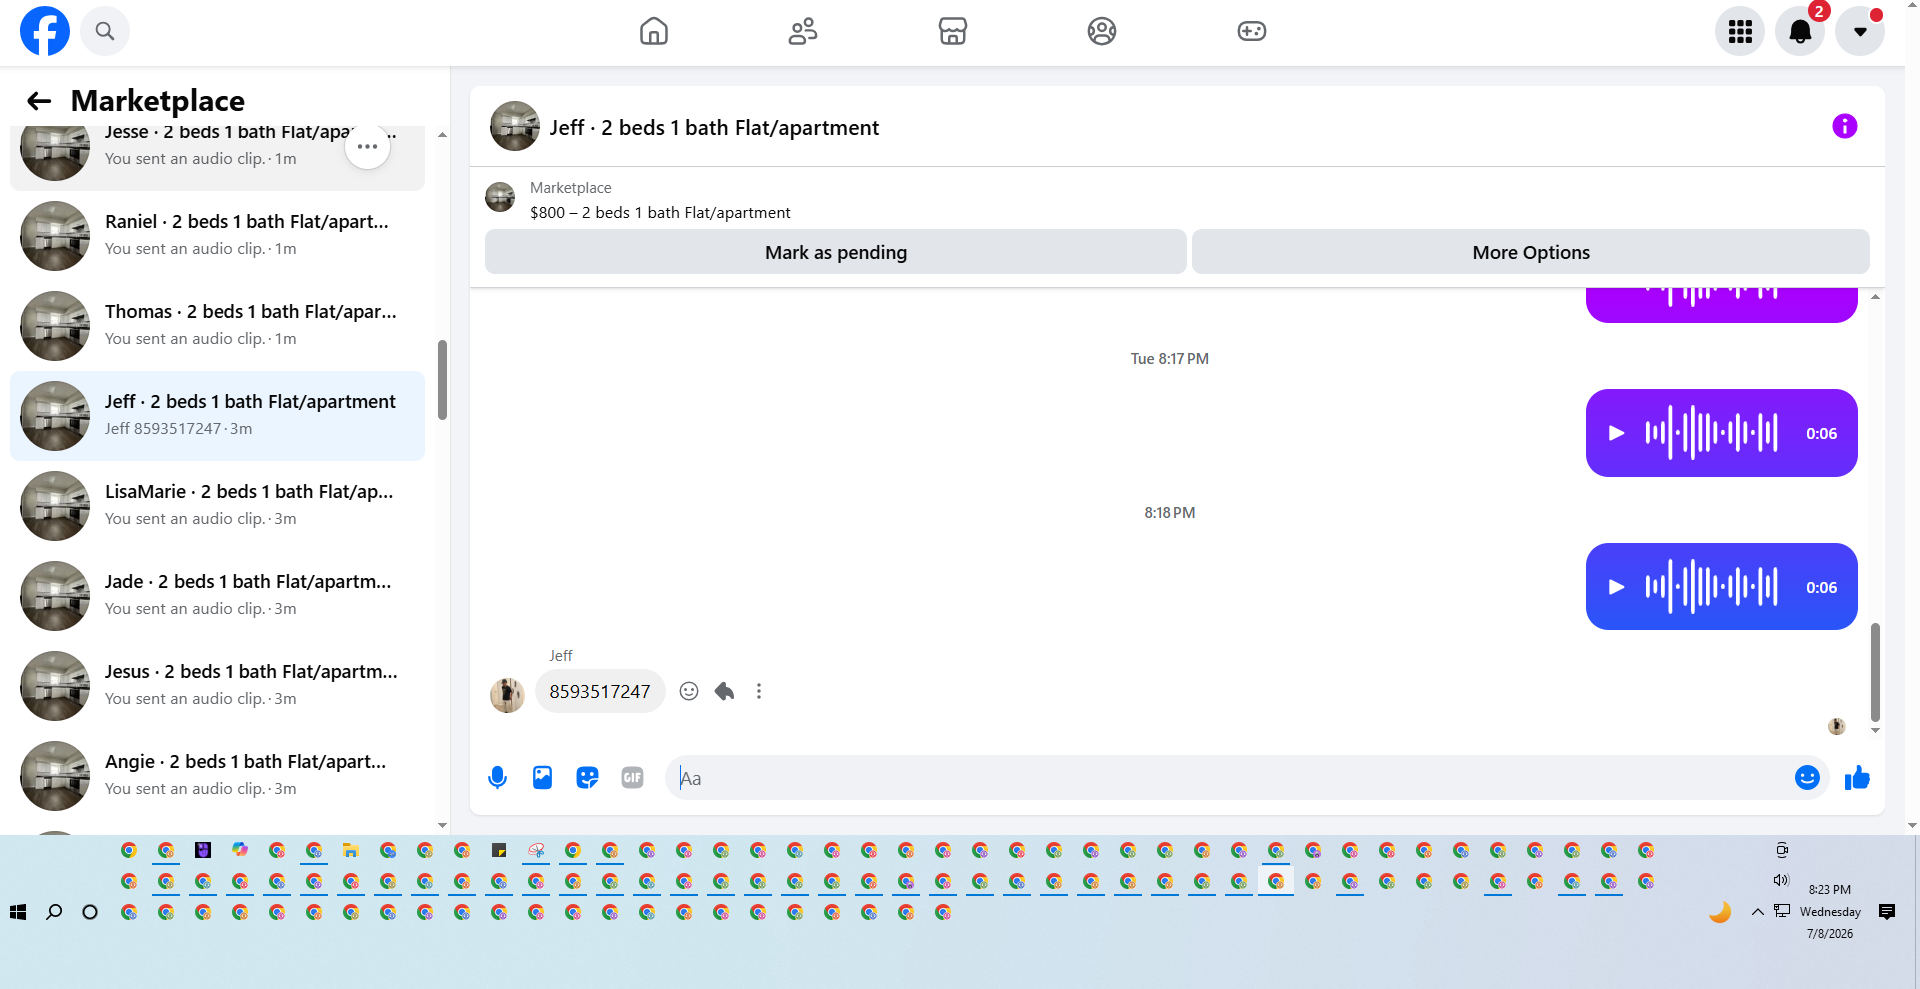
Task: Open the account dropdown arrow
Action: click(1860, 31)
